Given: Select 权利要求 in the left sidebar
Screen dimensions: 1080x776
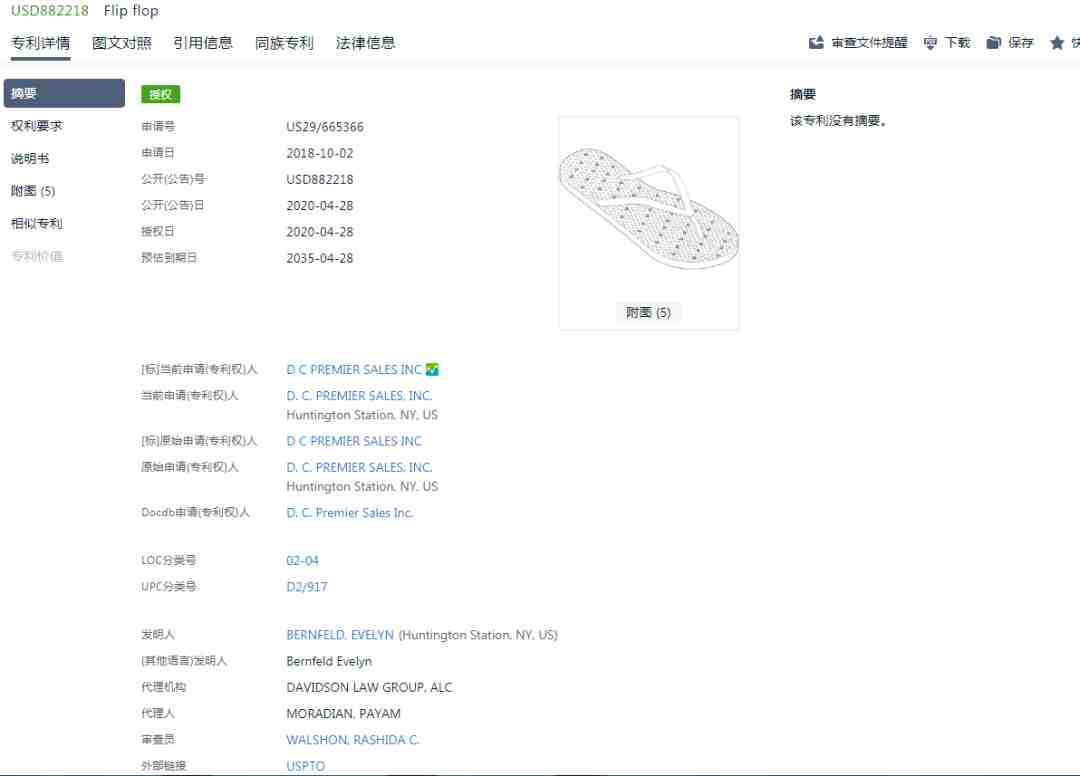Looking at the screenshot, I should tap(37, 126).
